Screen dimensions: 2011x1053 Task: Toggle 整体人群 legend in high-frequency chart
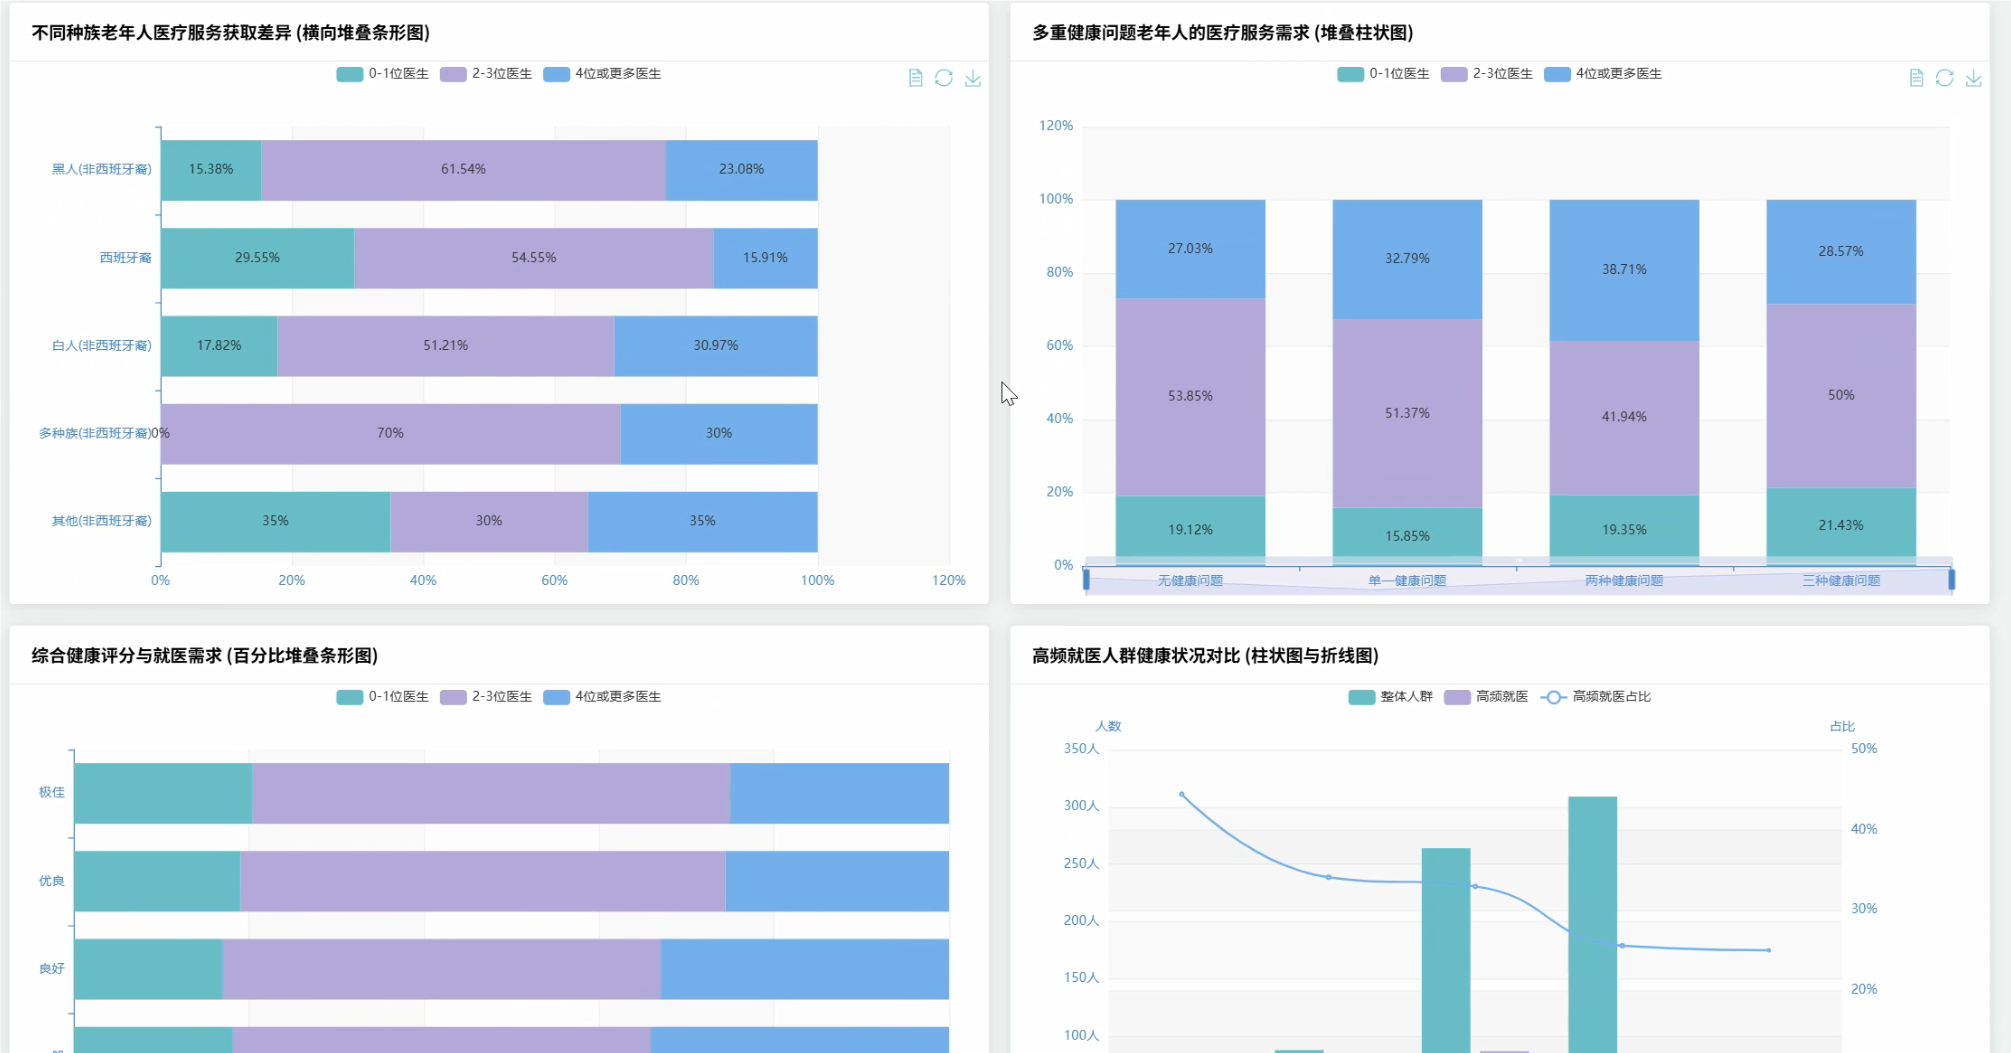point(1390,697)
